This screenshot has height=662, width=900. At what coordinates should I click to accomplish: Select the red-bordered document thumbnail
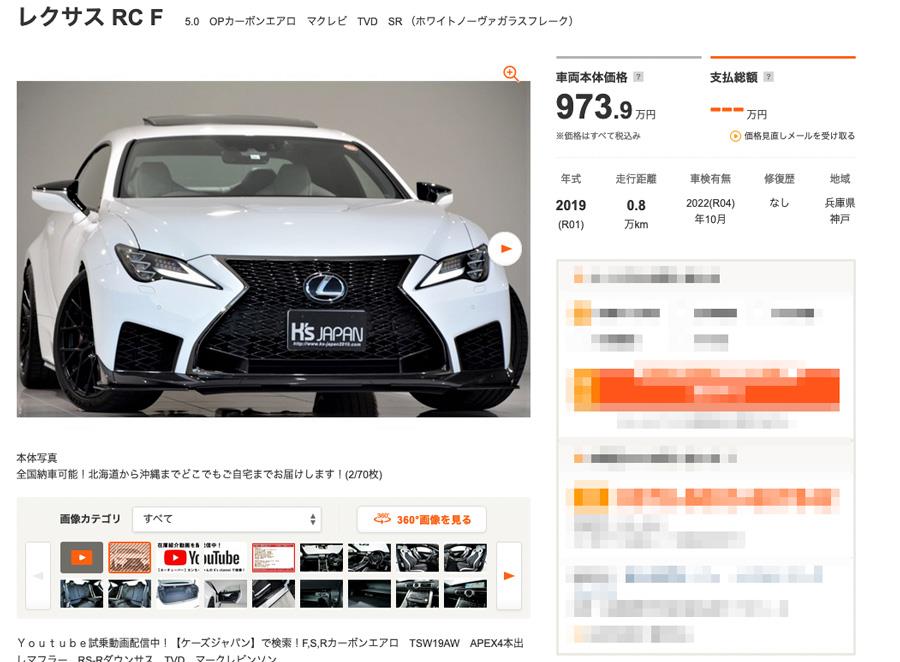[x=273, y=558]
